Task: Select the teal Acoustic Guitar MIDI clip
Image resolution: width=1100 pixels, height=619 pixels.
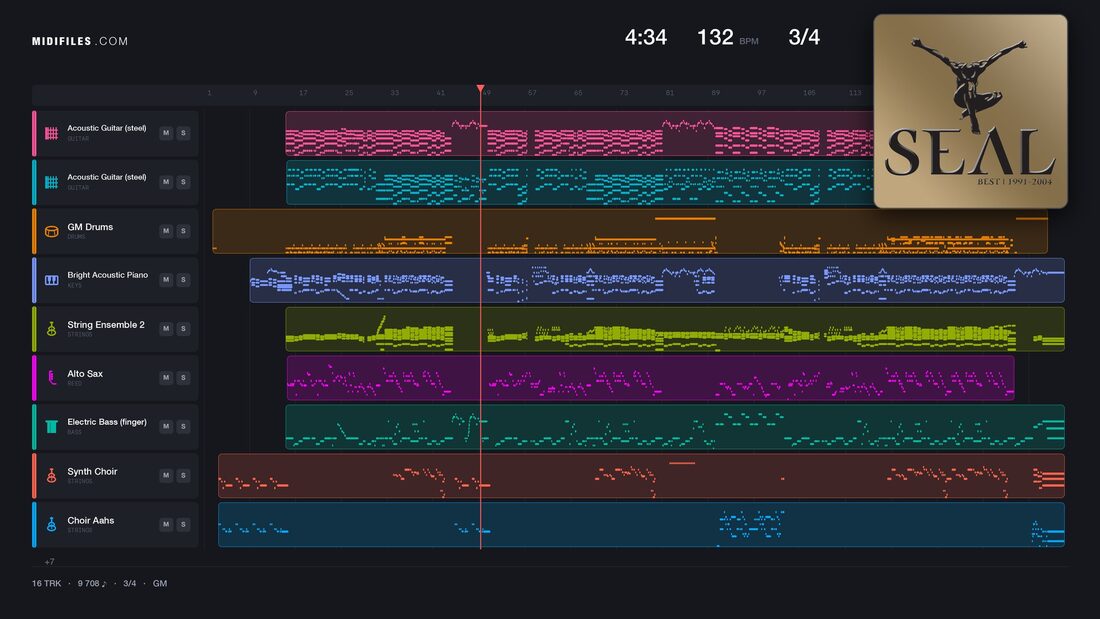Action: [579, 182]
